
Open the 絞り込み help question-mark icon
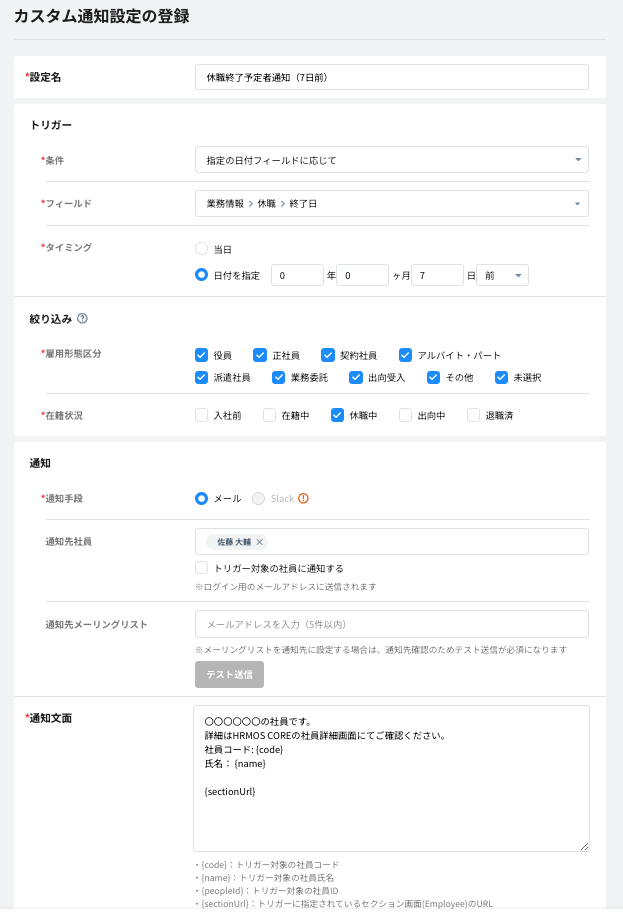83,318
